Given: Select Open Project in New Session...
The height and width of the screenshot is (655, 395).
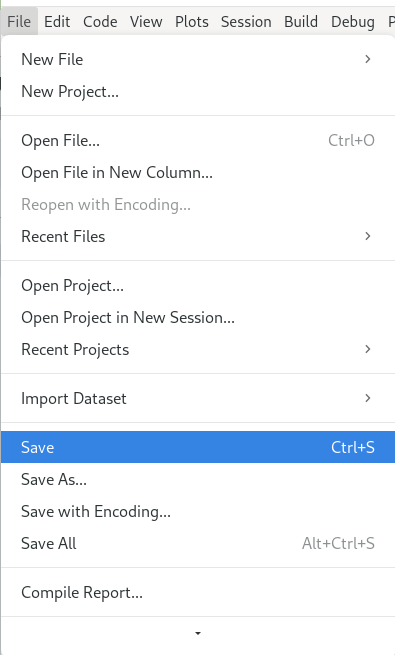Looking at the screenshot, I should tap(198, 317).
